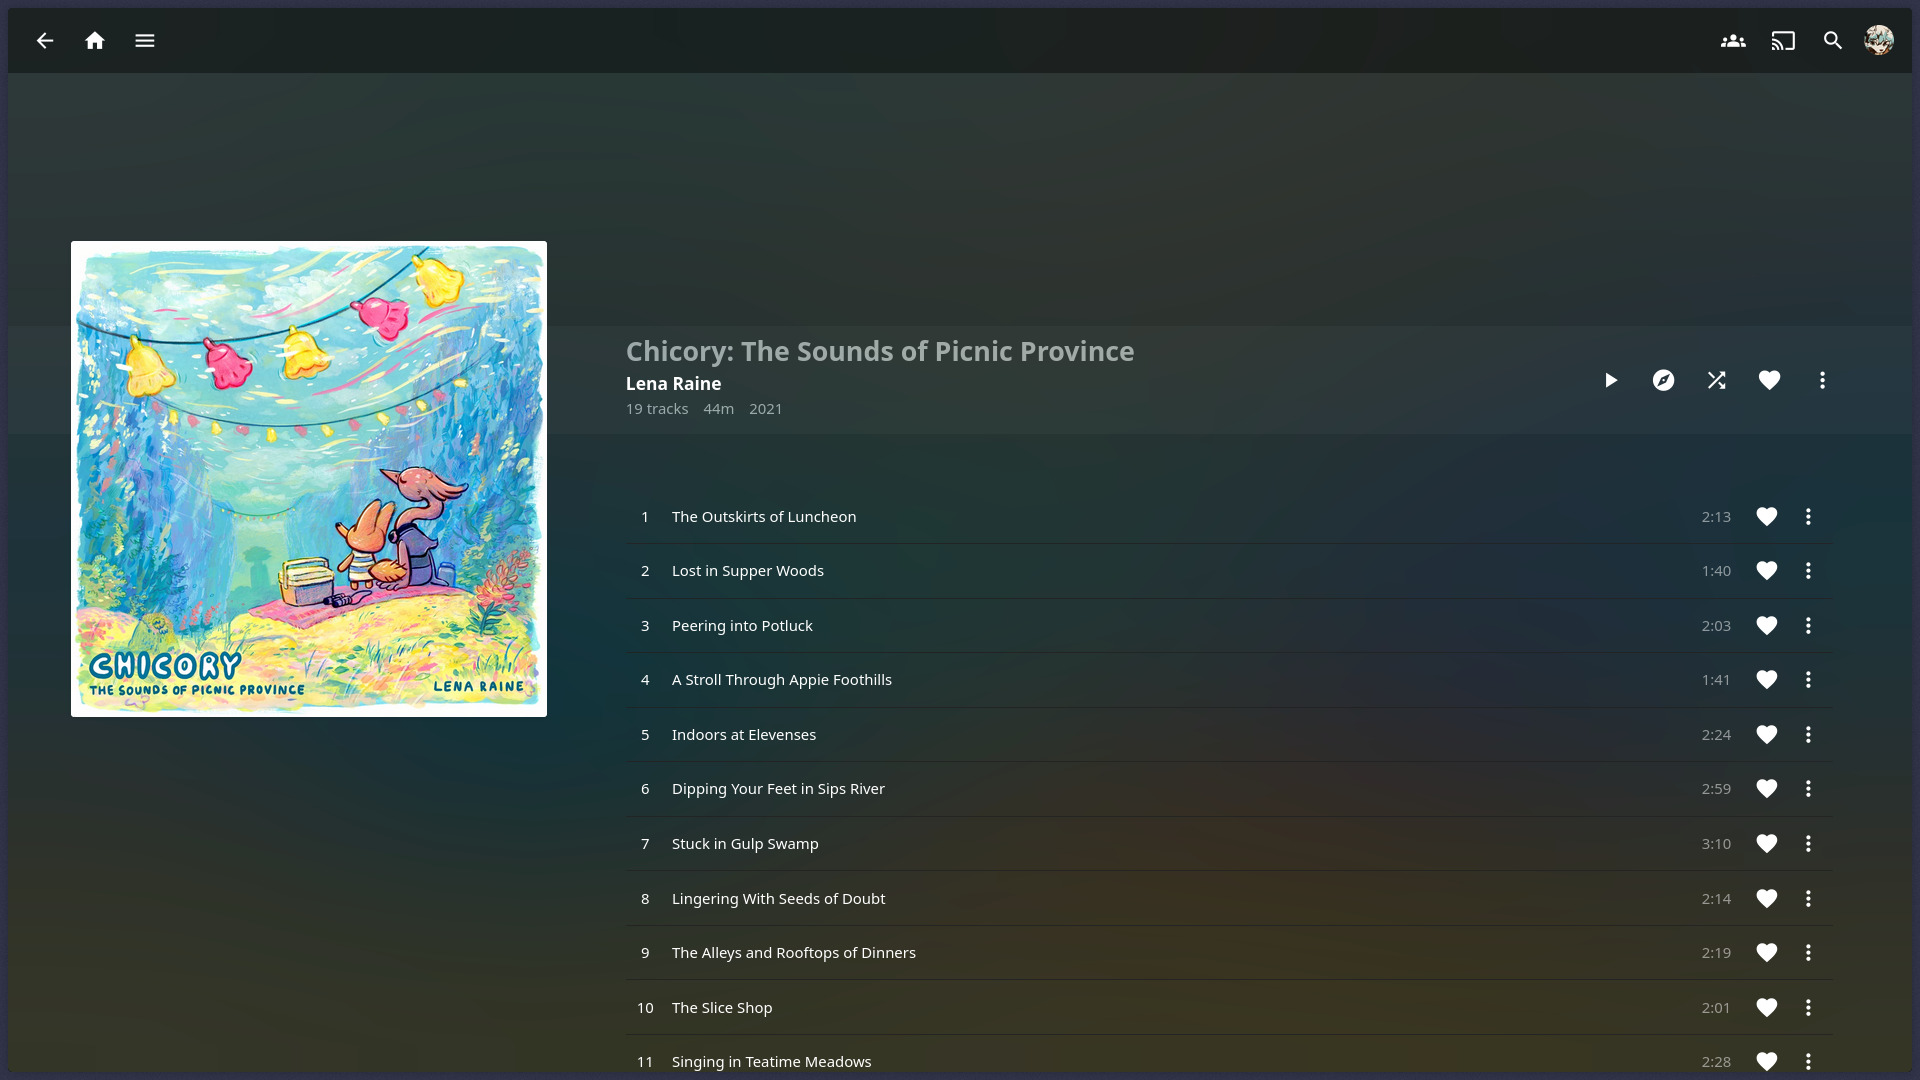The image size is (1920, 1080).
Task: Toggle the heart on Stuck in Gulp Swamp
Action: pyautogui.click(x=1767, y=844)
